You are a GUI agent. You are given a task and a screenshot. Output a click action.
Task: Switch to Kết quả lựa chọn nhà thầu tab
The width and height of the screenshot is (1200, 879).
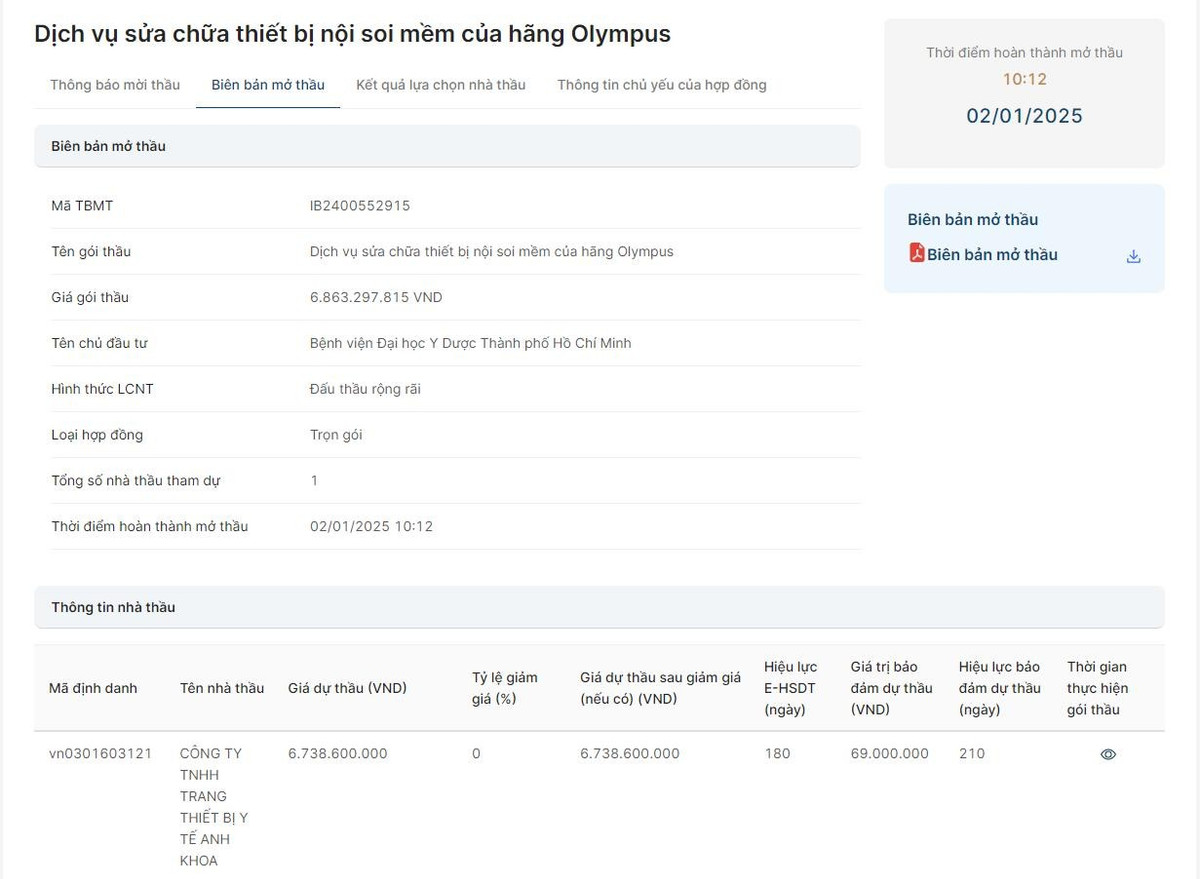pyautogui.click(x=440, y=85)
